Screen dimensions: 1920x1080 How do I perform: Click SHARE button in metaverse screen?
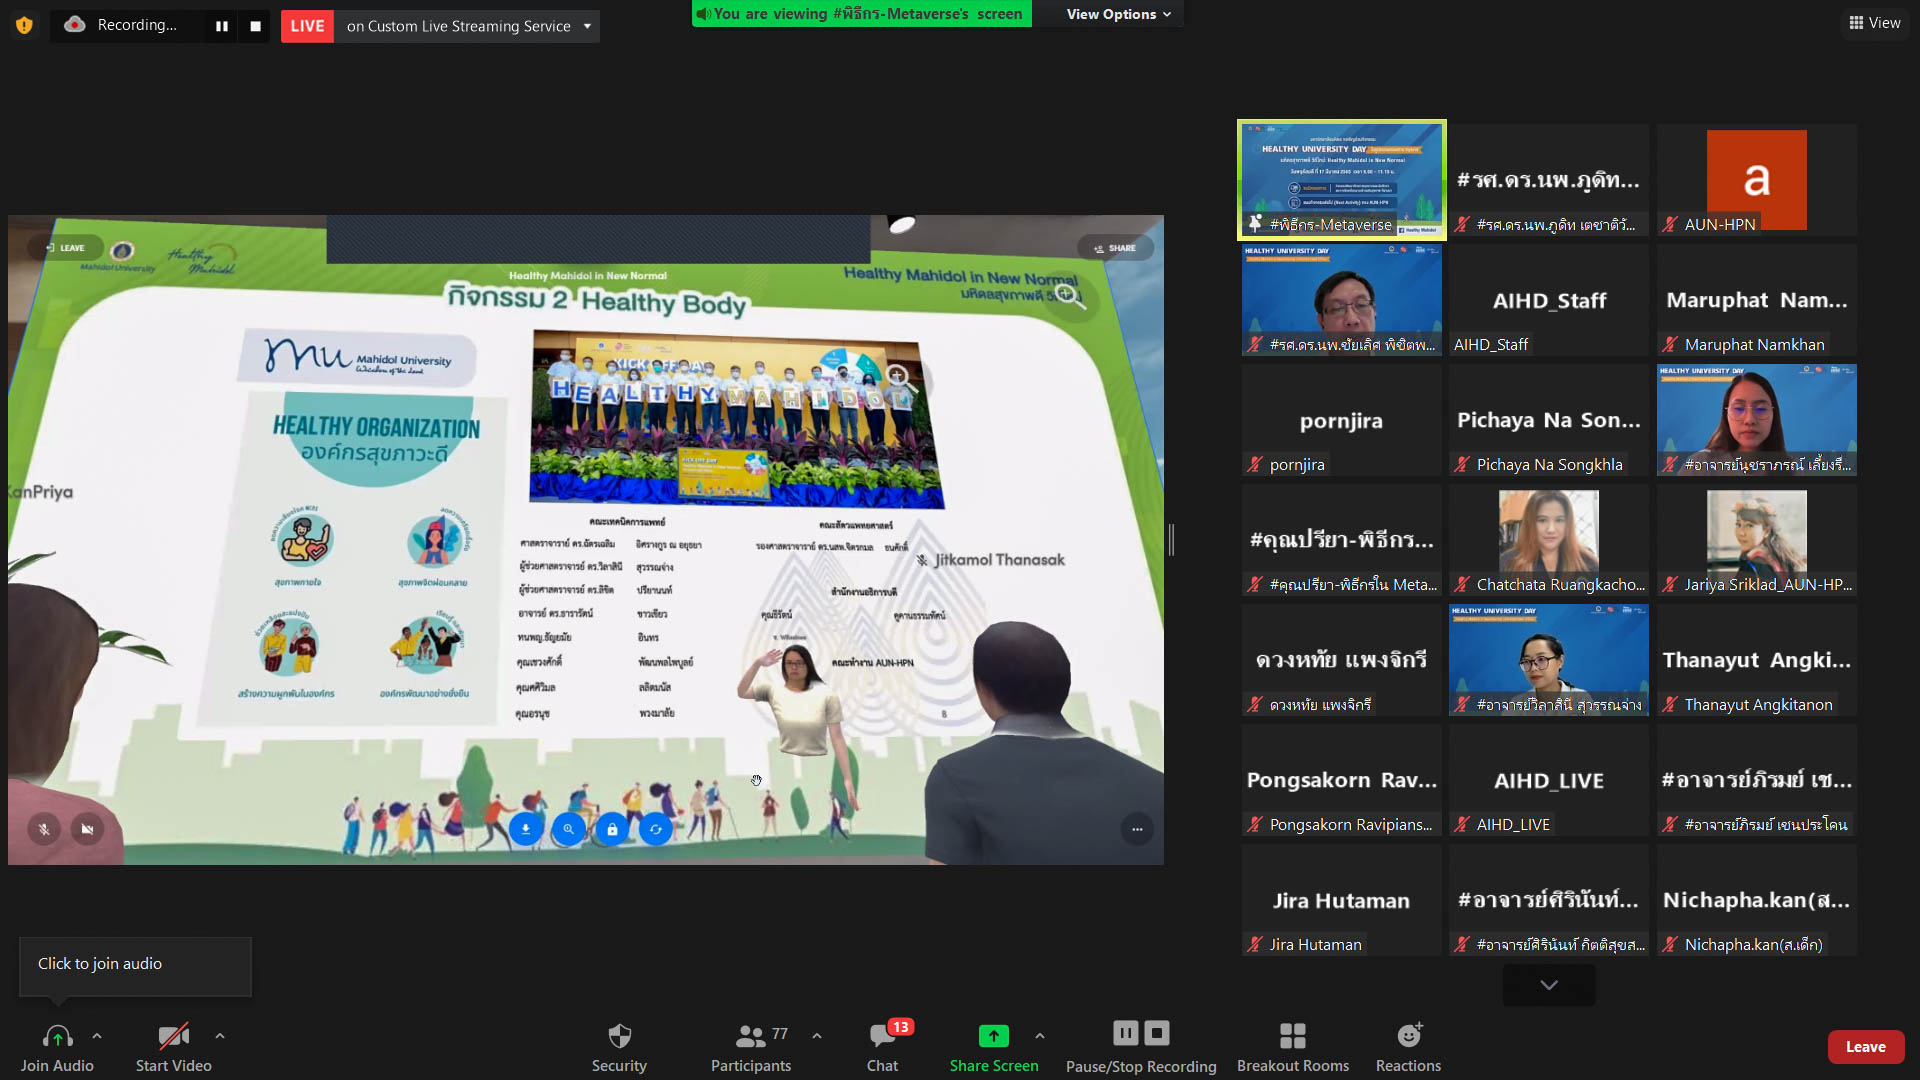[1115, 248]
